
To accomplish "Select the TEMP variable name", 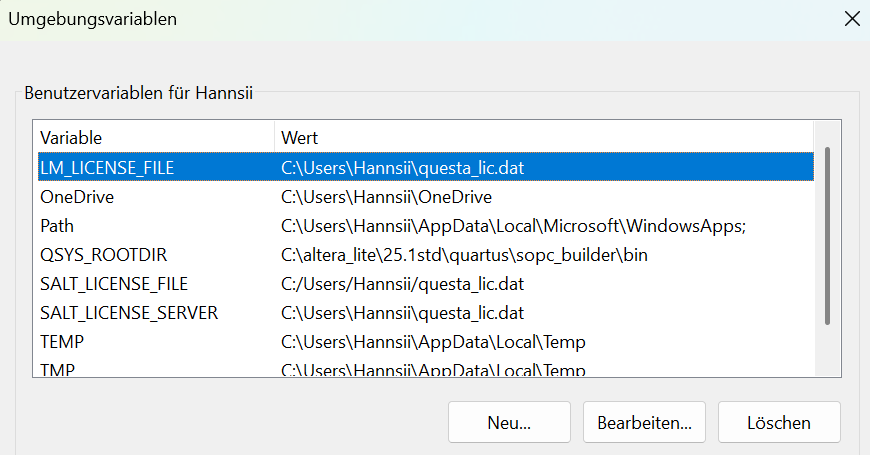I will pos(62,342).
